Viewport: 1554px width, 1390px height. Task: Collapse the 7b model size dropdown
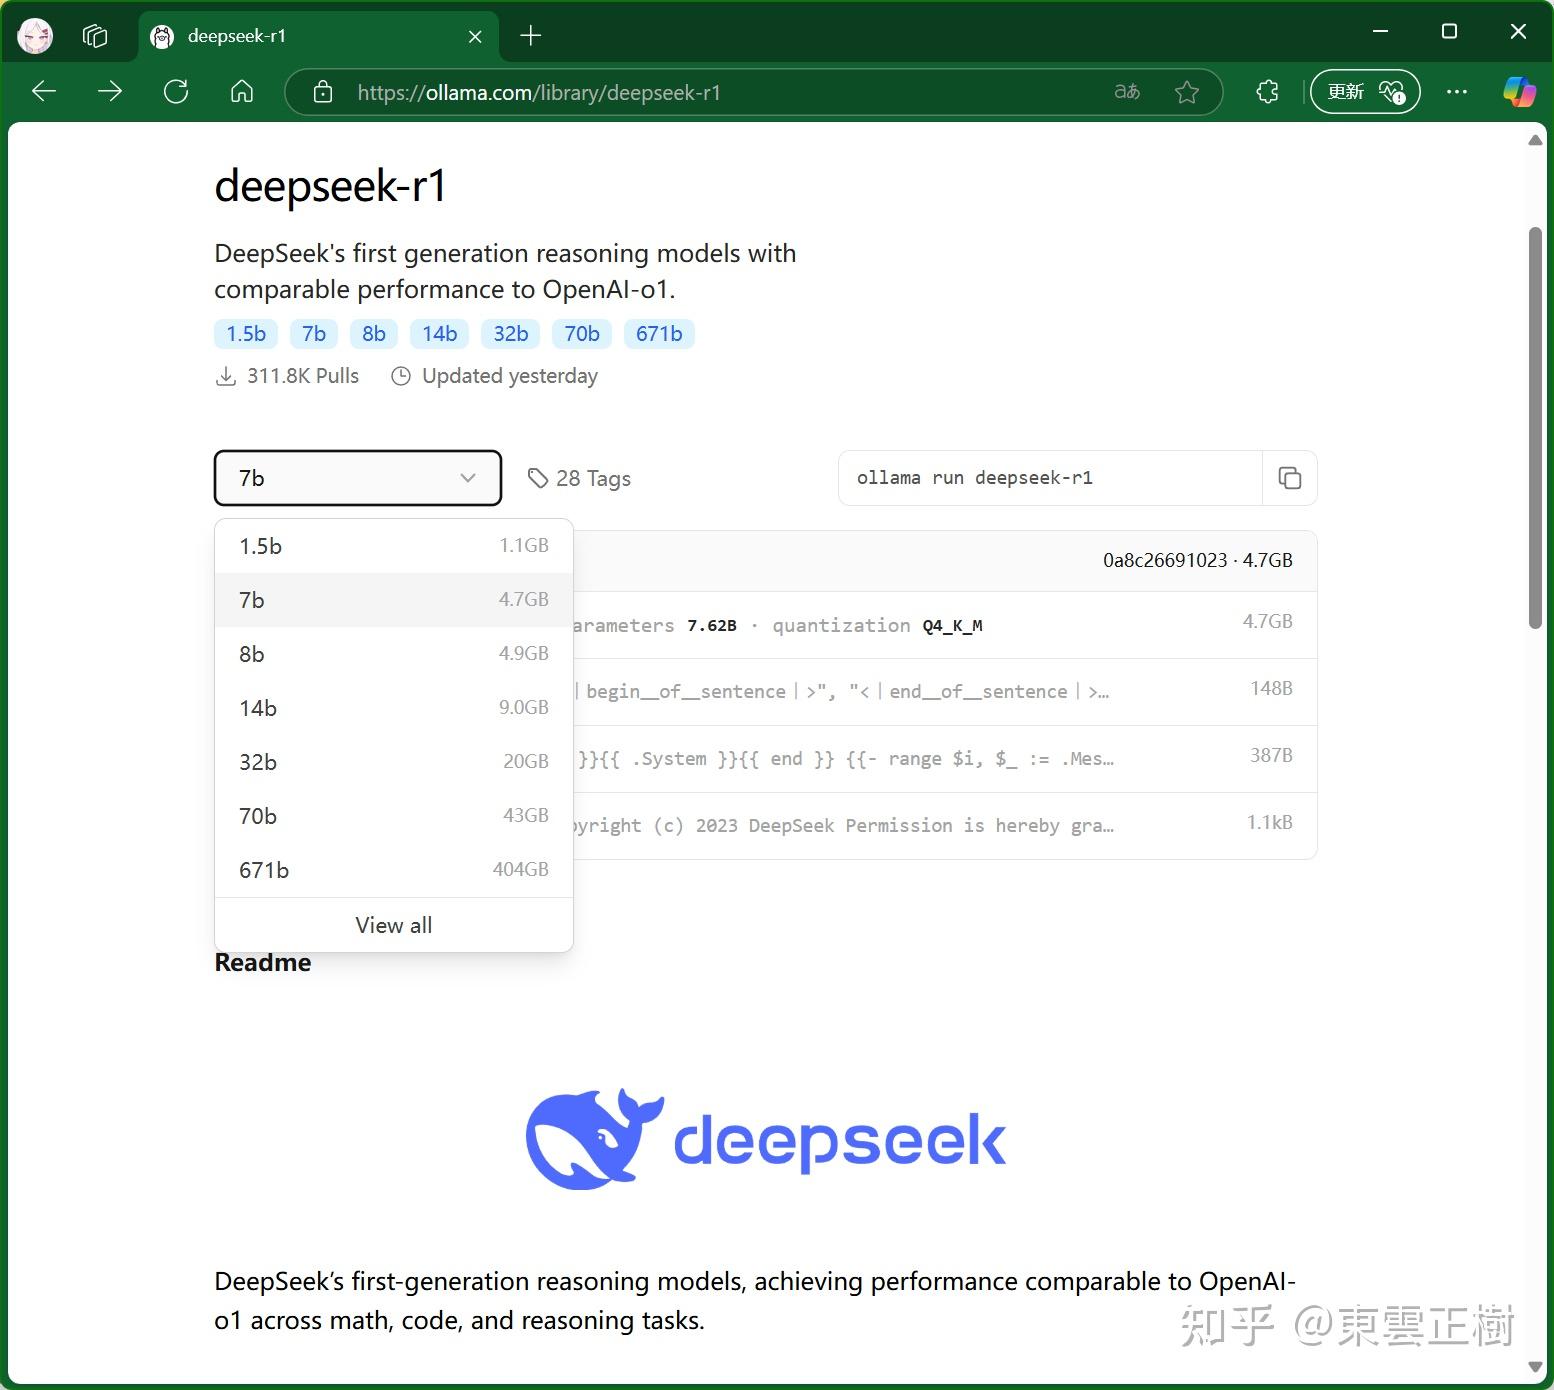(x=357, y=478)
